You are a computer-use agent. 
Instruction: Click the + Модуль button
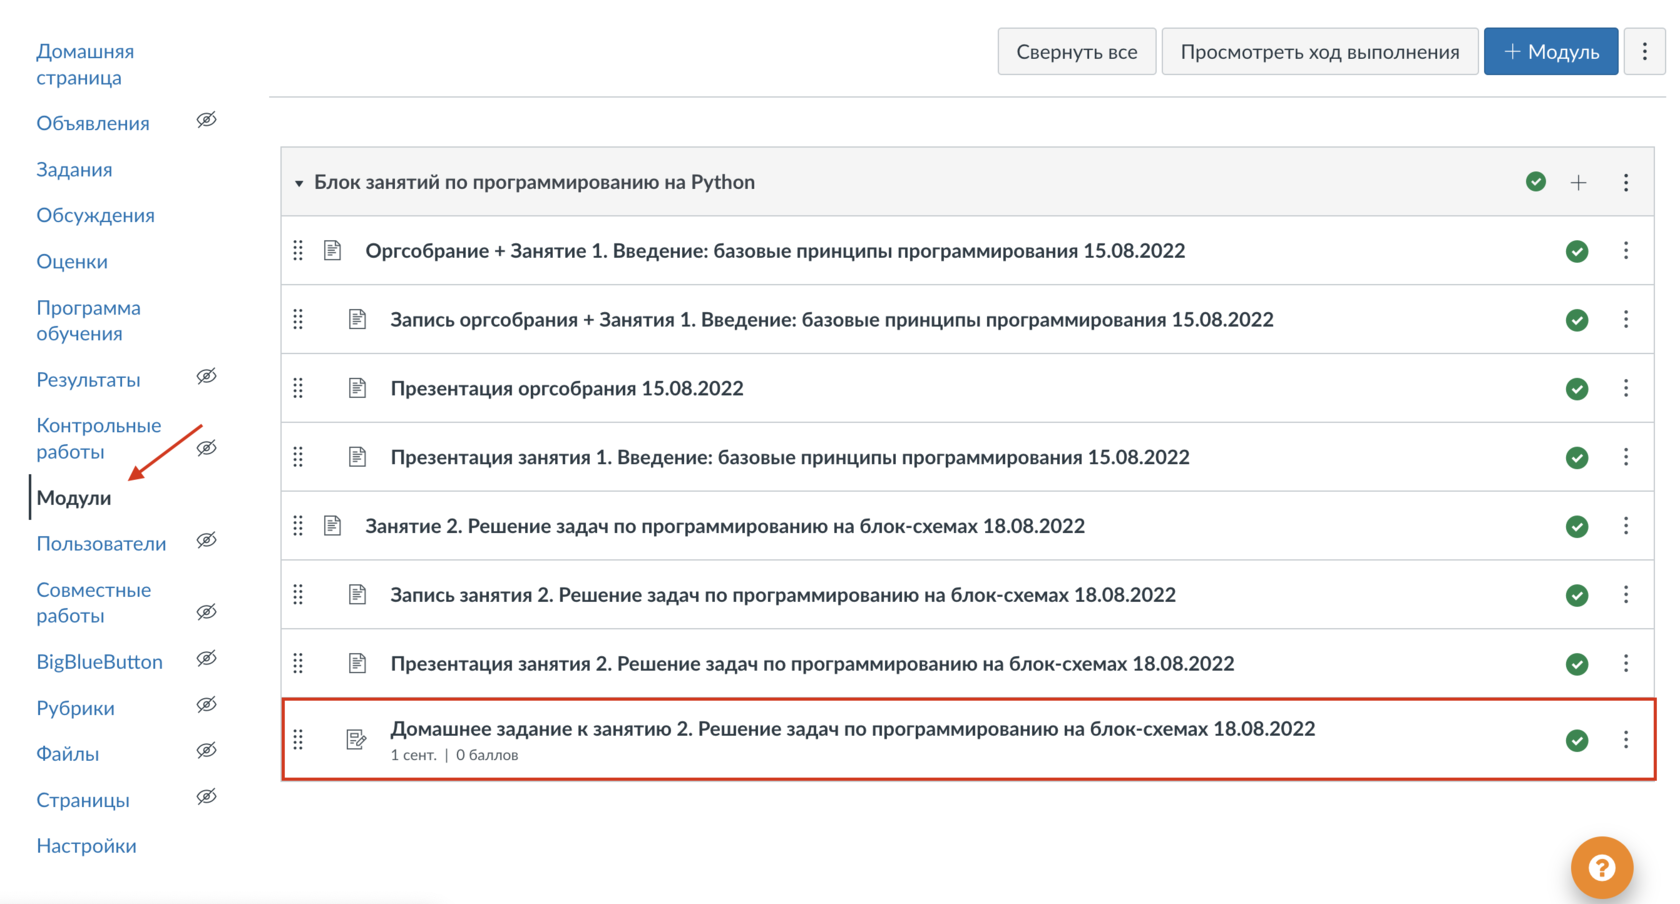tap(1550, 51)
